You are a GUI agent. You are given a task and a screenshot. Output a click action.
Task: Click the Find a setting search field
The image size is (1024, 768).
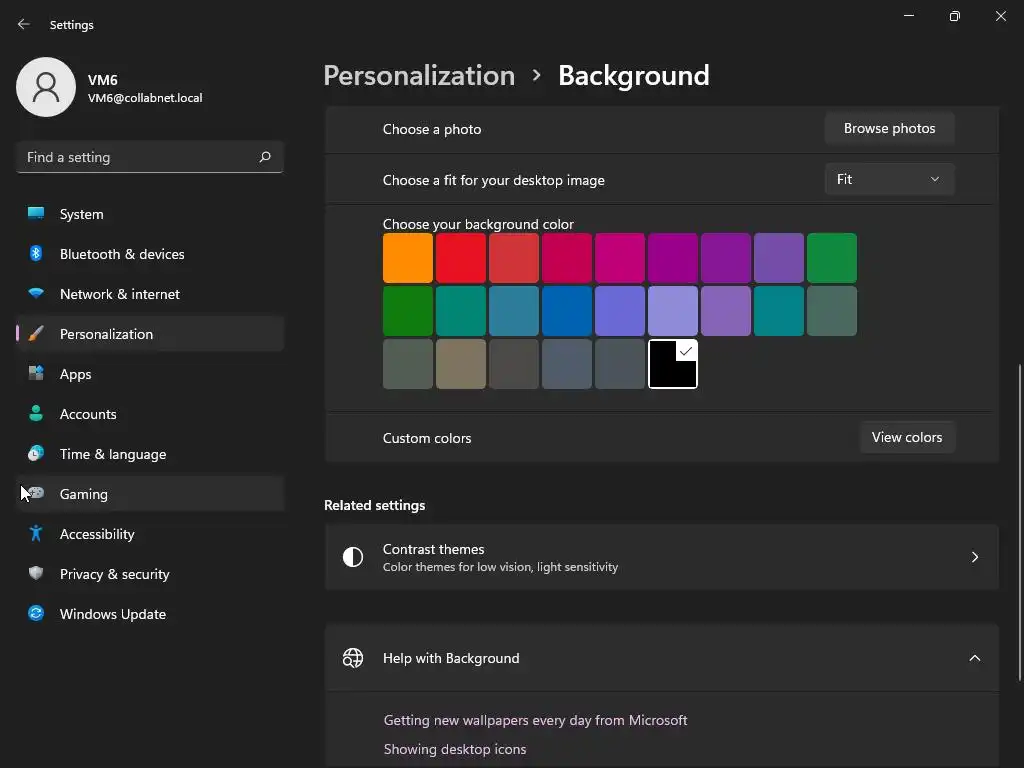[x=138, y=157]
